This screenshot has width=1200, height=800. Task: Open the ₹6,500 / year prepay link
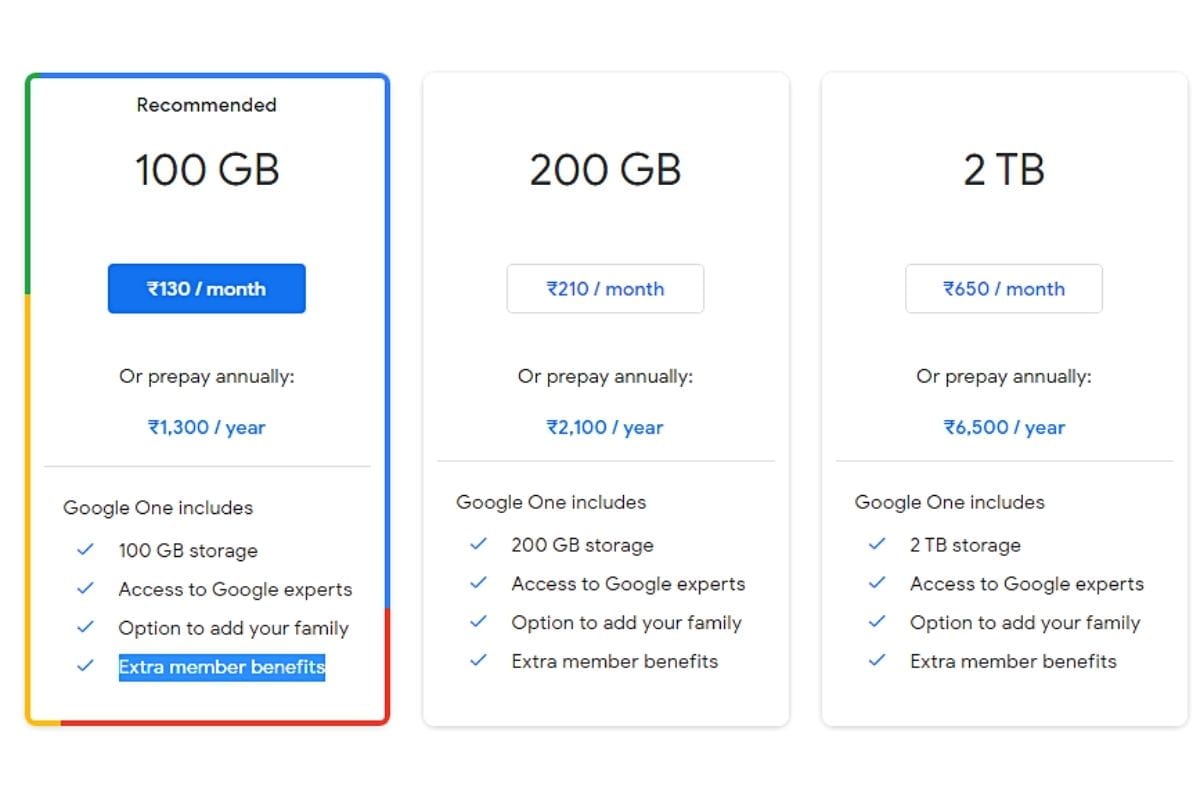(x=1004, y=427)
